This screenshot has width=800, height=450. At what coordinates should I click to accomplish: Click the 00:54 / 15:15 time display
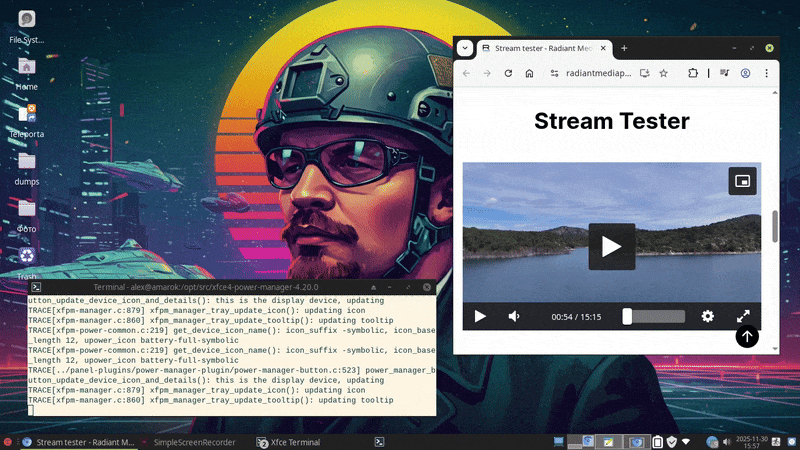tap(576, 317)
